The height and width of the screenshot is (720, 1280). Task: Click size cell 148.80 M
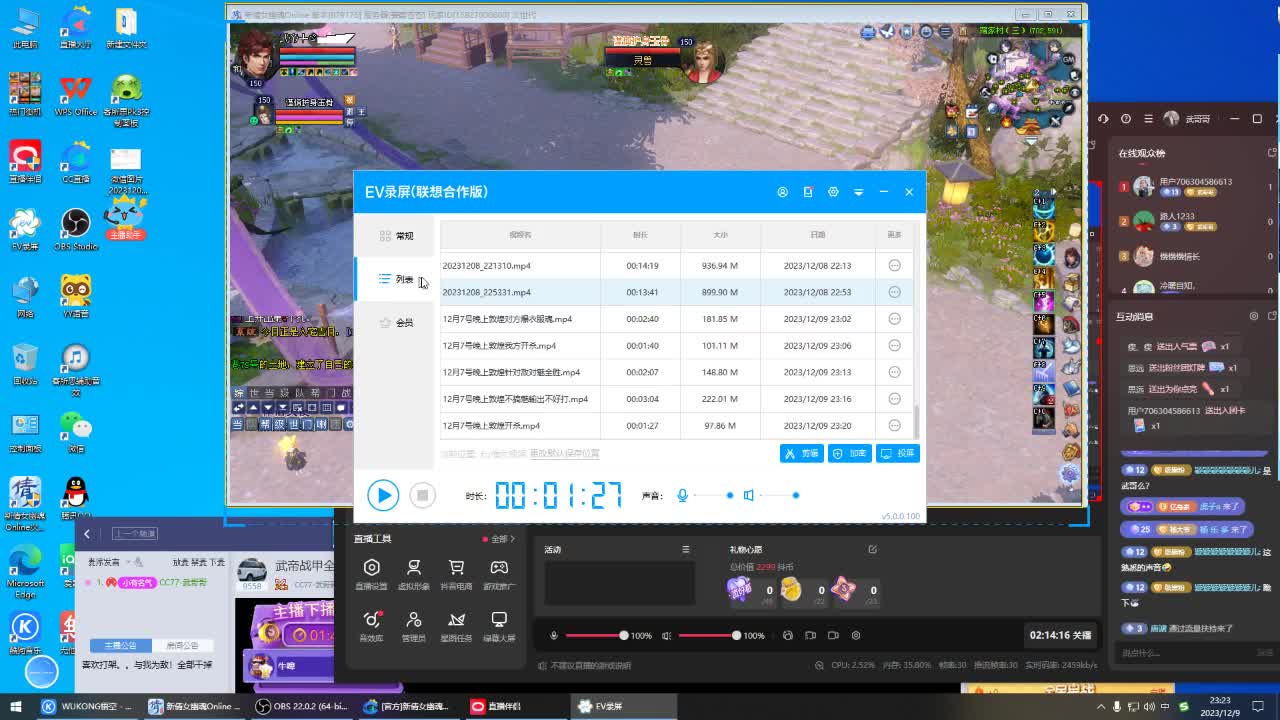point(720,372)
